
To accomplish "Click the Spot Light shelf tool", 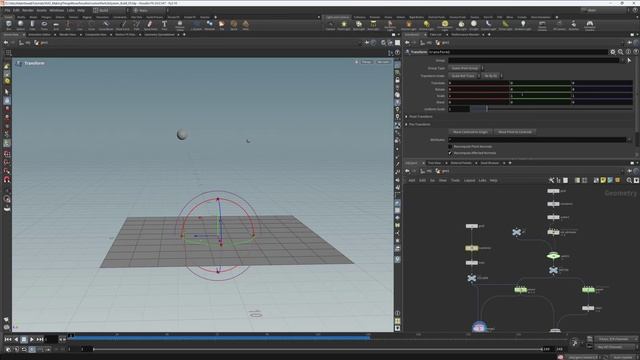I will (359, 25).
